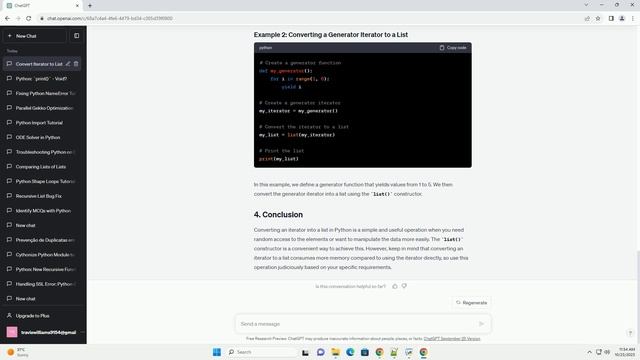Screen dimensions: 640x360
Task: Click the thumbs down feedback icon
Action: (x=404, y=286)
